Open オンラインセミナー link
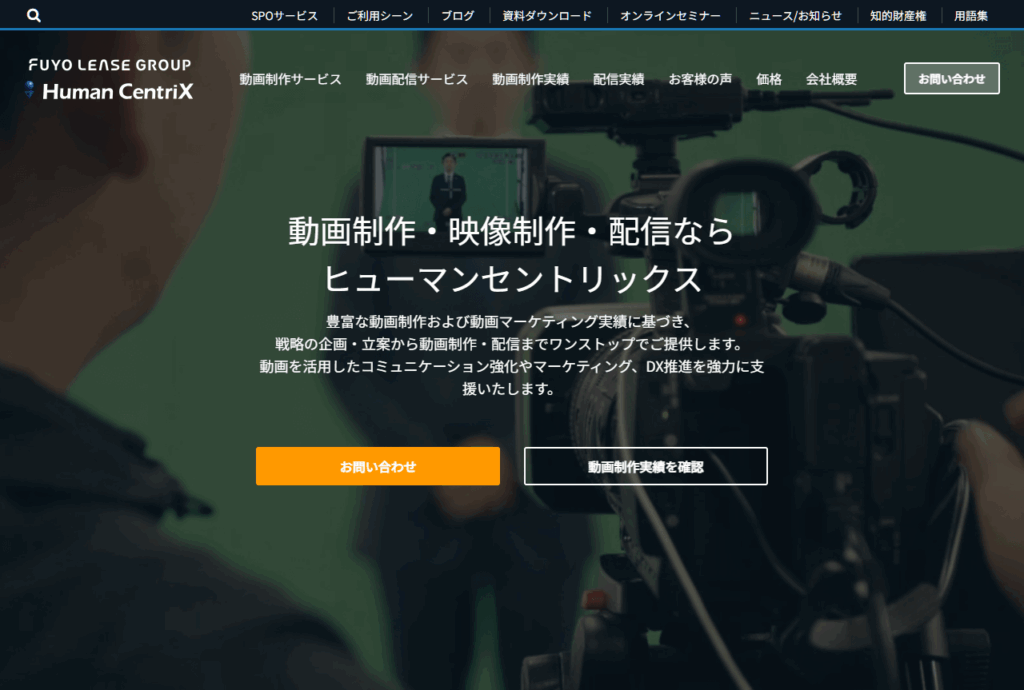This screenshot has width=1024, height=690. [670, 16]
